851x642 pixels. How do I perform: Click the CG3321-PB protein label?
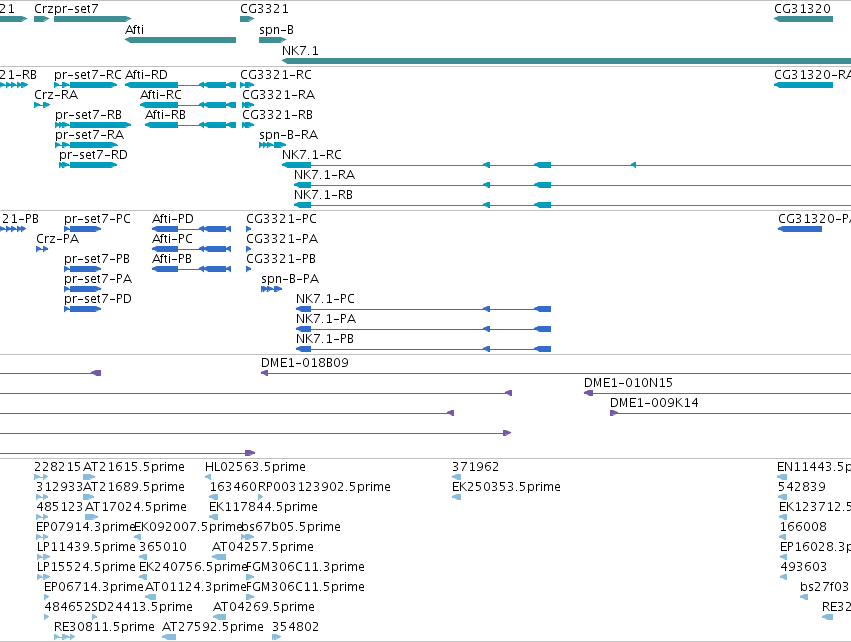point(281,259)
